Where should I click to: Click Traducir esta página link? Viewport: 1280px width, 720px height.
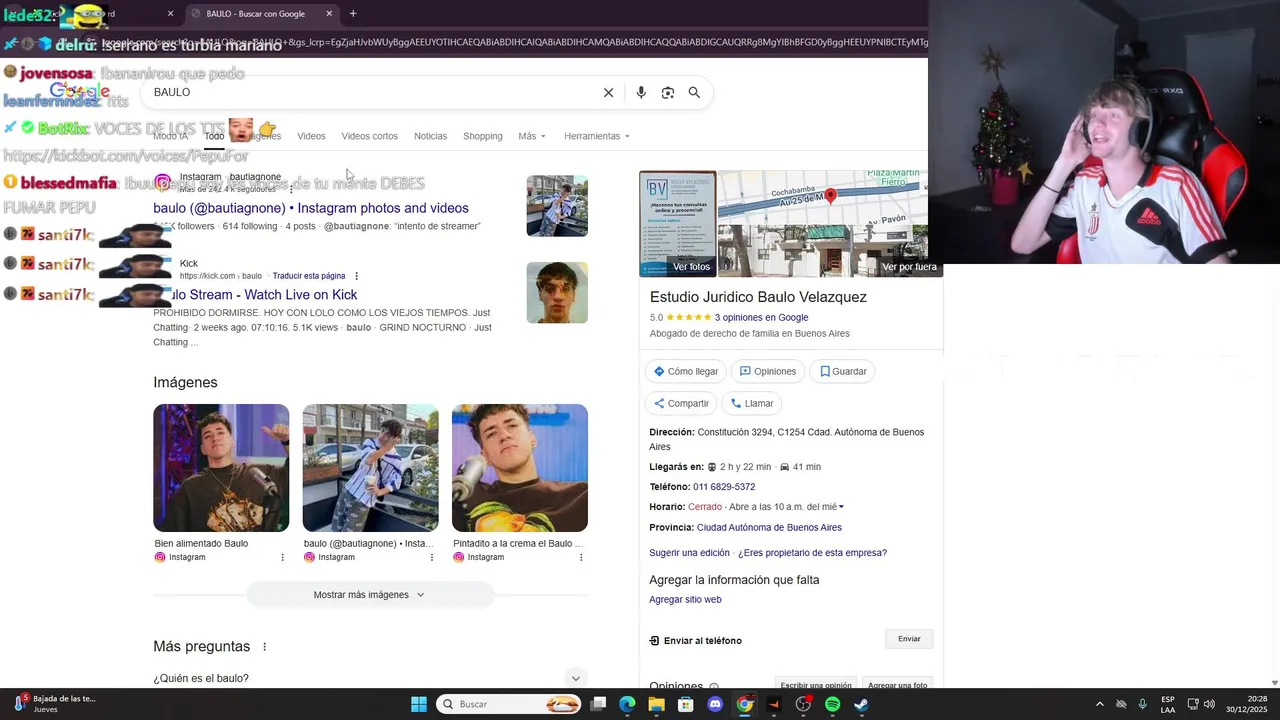tap(309, 276)
